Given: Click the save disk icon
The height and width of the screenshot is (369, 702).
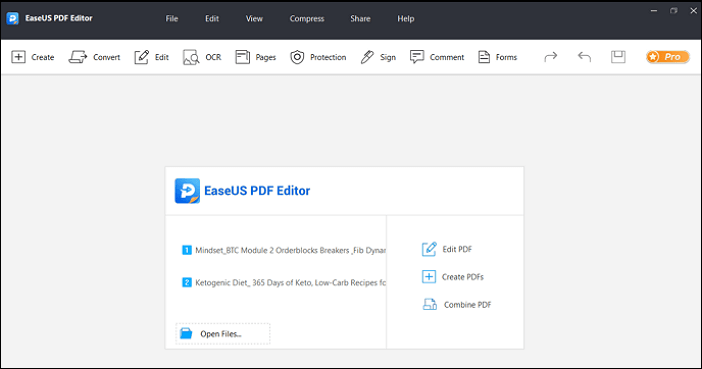Looking at the screenshot, I should point(618,57).
